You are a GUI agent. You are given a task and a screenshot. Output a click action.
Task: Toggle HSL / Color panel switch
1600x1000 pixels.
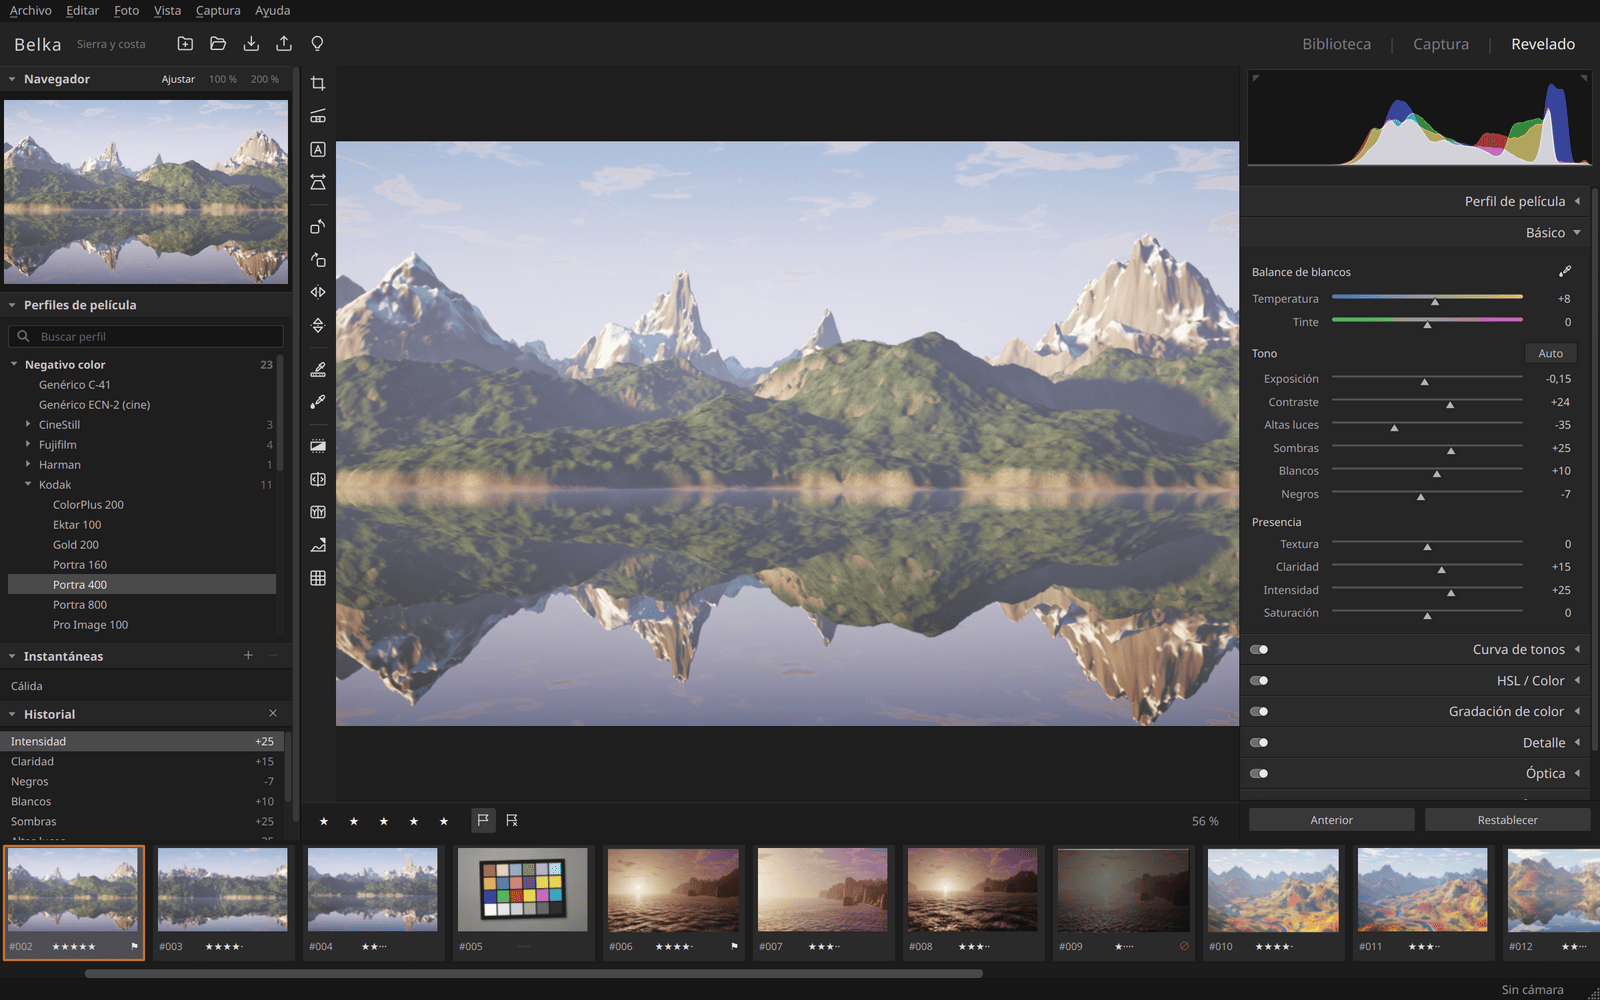pyautogui.click(x=1259, y=680)
